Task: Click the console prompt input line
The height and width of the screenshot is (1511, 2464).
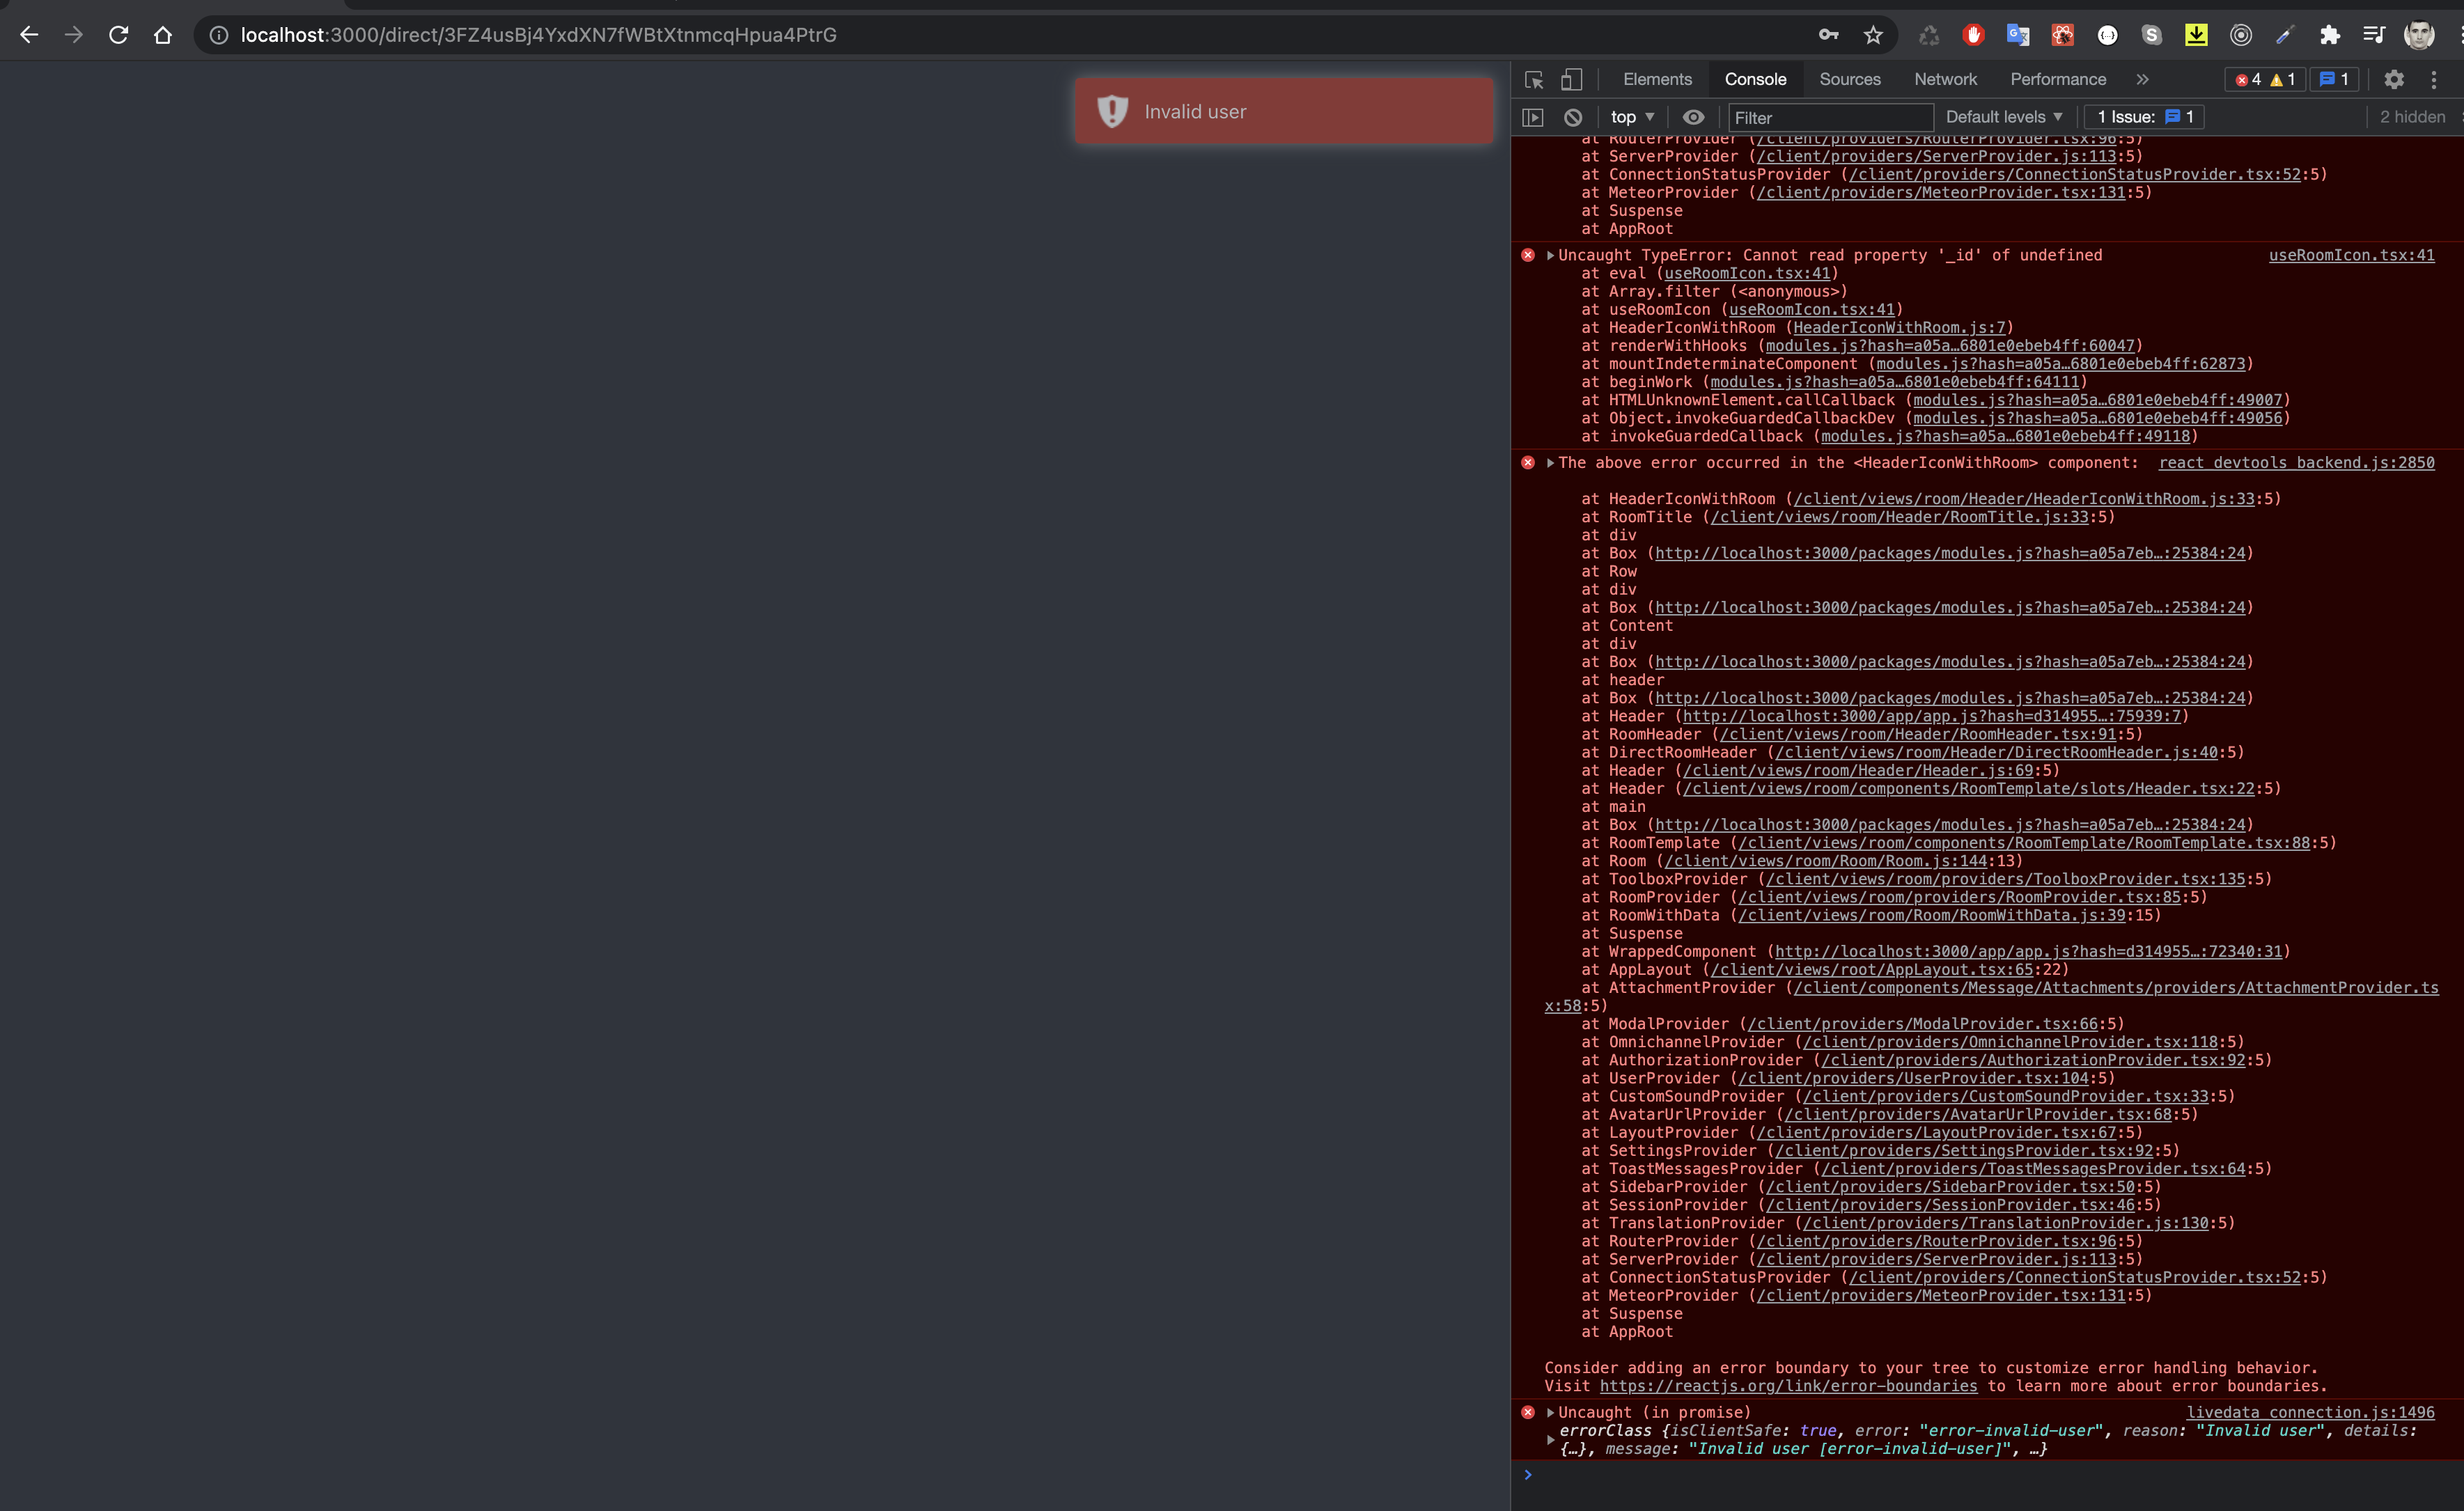Action: (1990, 1475)
